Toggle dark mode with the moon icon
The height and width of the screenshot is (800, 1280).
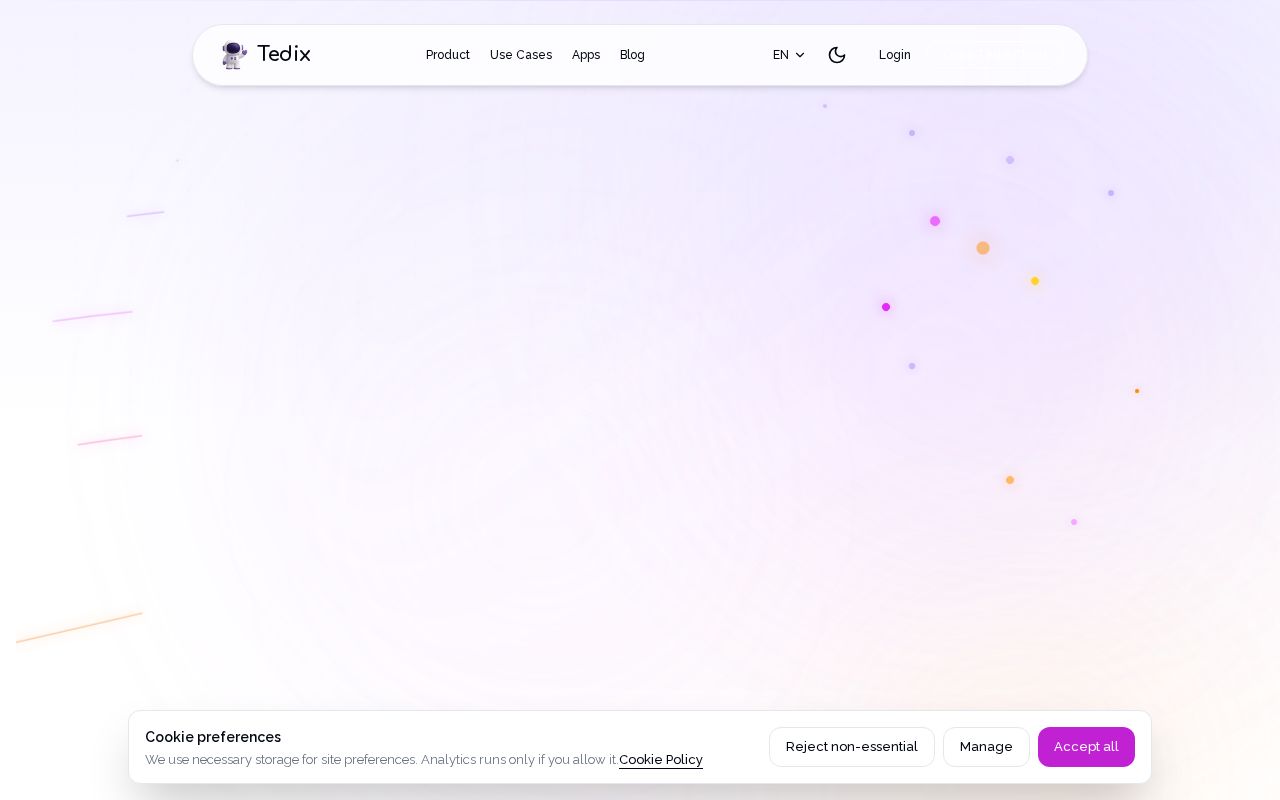[x=837, y=55]
